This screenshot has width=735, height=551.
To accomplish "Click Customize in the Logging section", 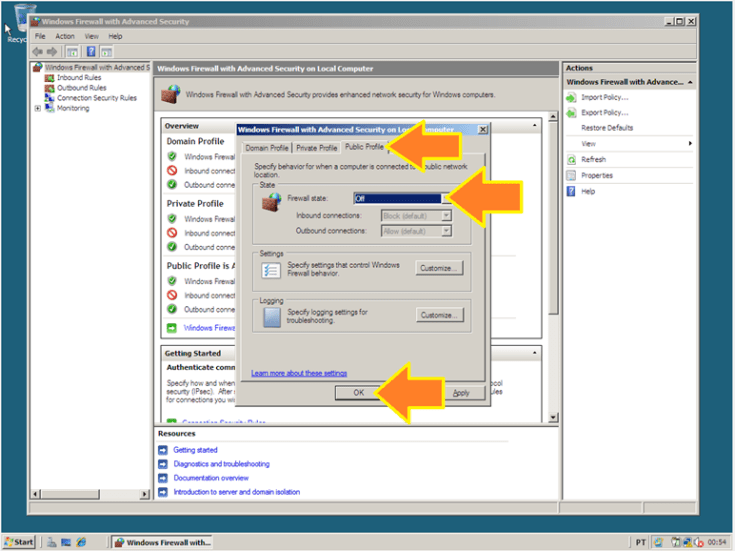I will point(440,315).
